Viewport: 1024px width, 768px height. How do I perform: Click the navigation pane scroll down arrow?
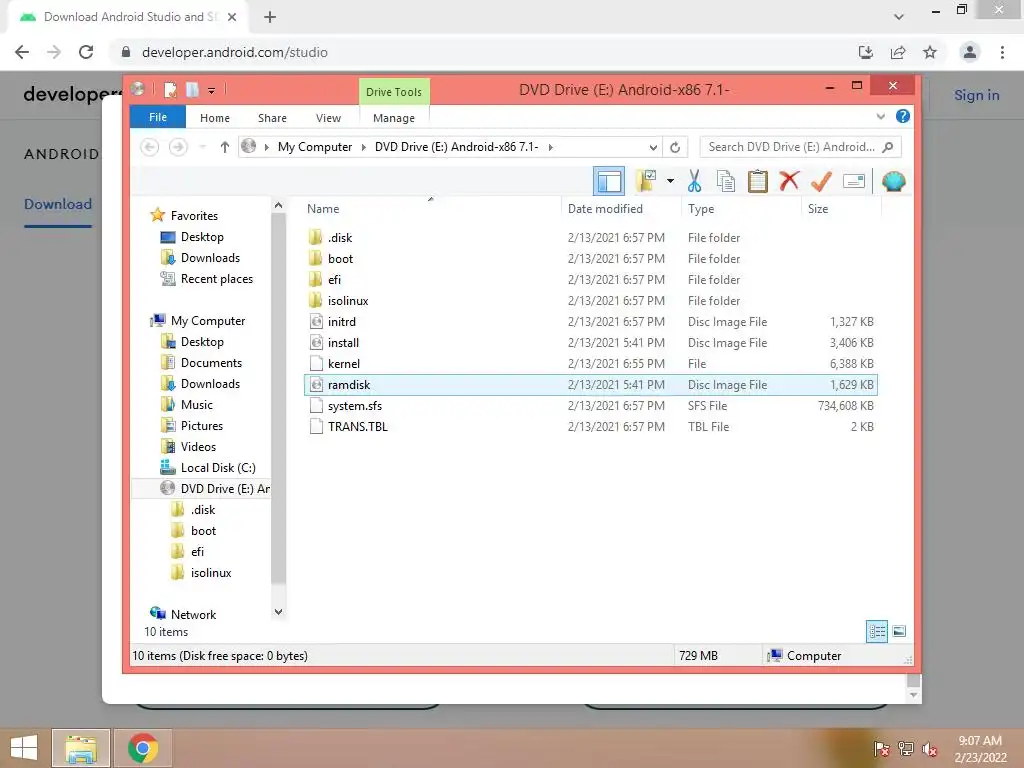(x=278, y=612)
